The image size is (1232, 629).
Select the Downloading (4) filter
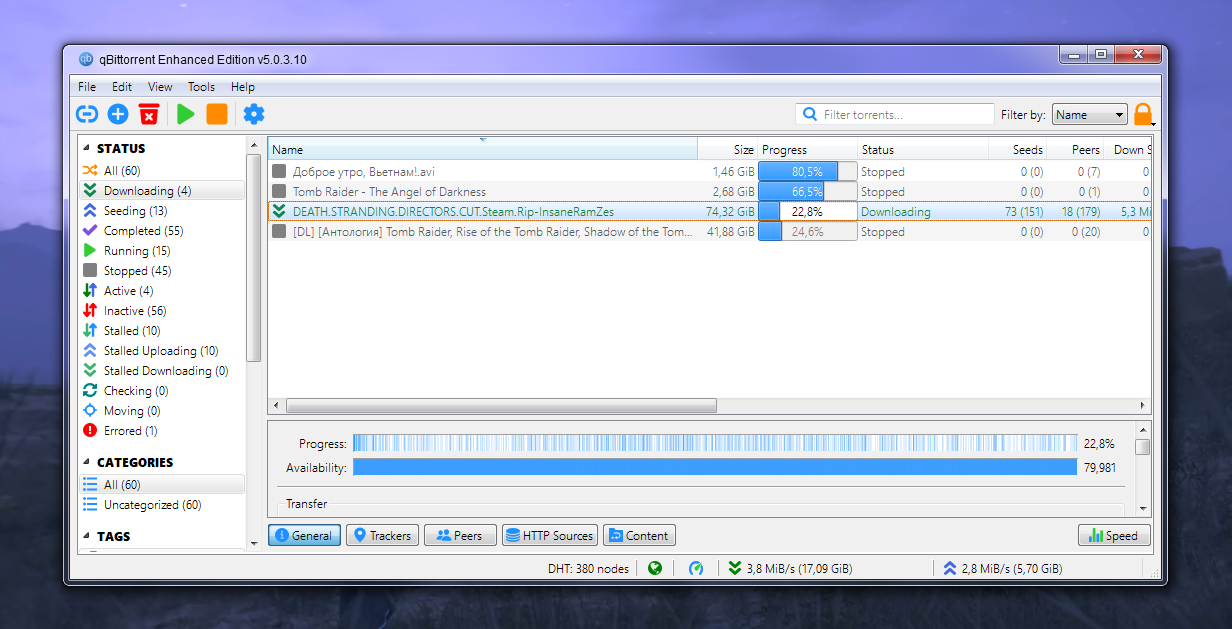click(x=161, y=191)
